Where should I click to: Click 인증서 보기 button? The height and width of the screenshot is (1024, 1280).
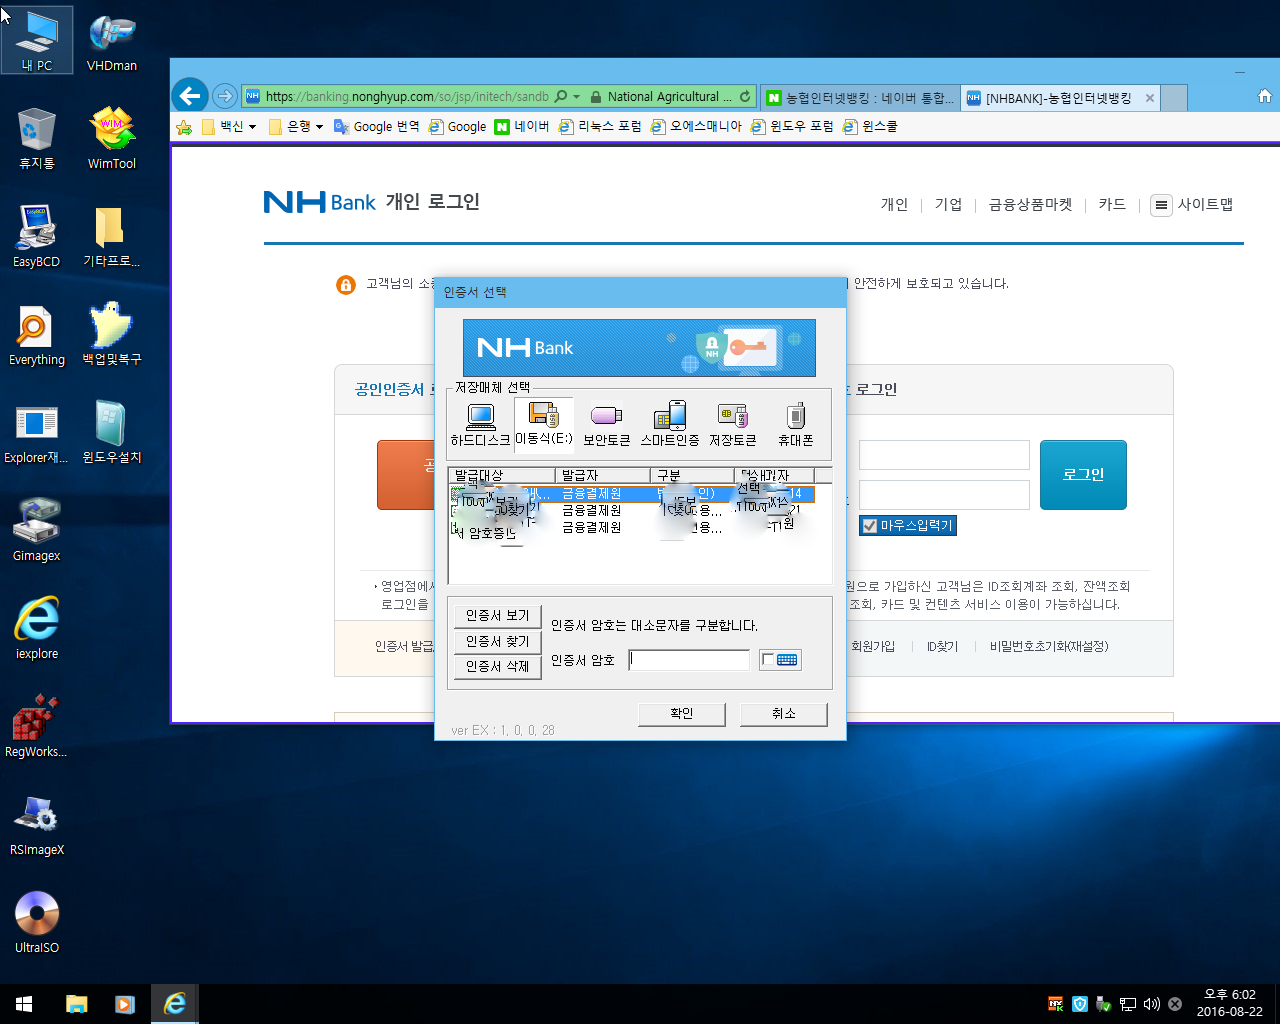click(498, 615)
